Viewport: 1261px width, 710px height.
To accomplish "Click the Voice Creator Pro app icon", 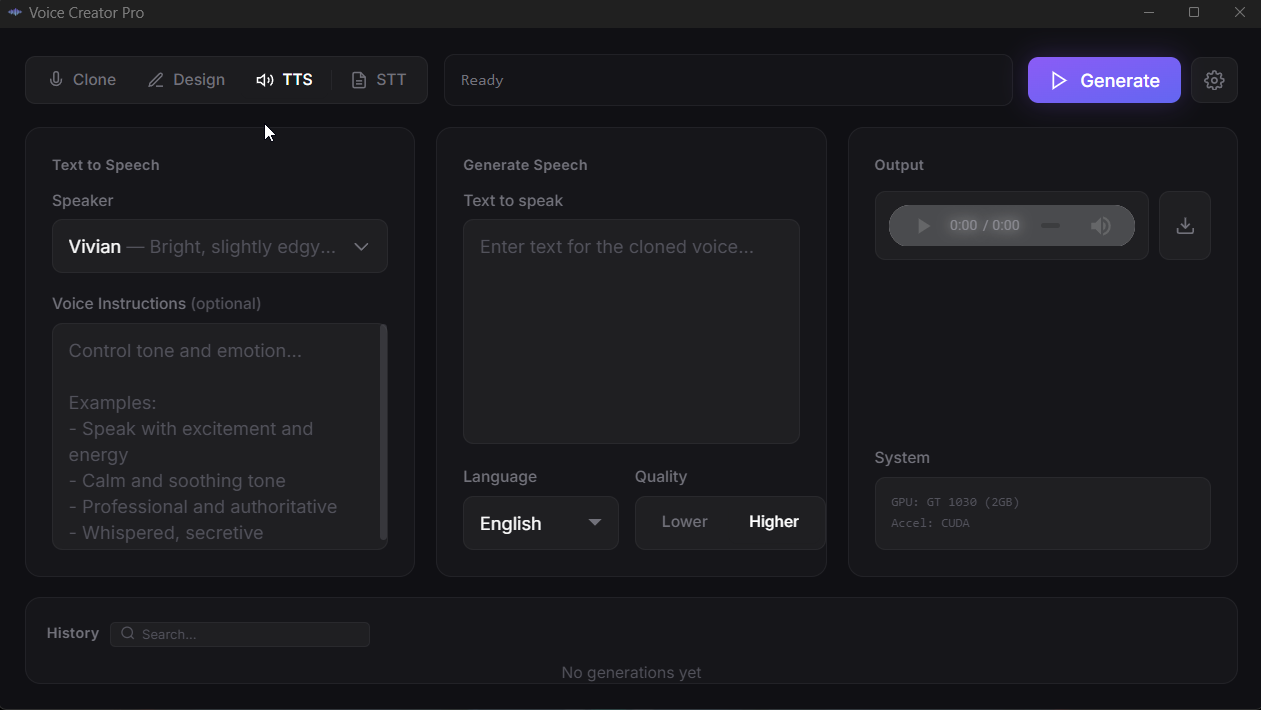I will pos(15,13).
